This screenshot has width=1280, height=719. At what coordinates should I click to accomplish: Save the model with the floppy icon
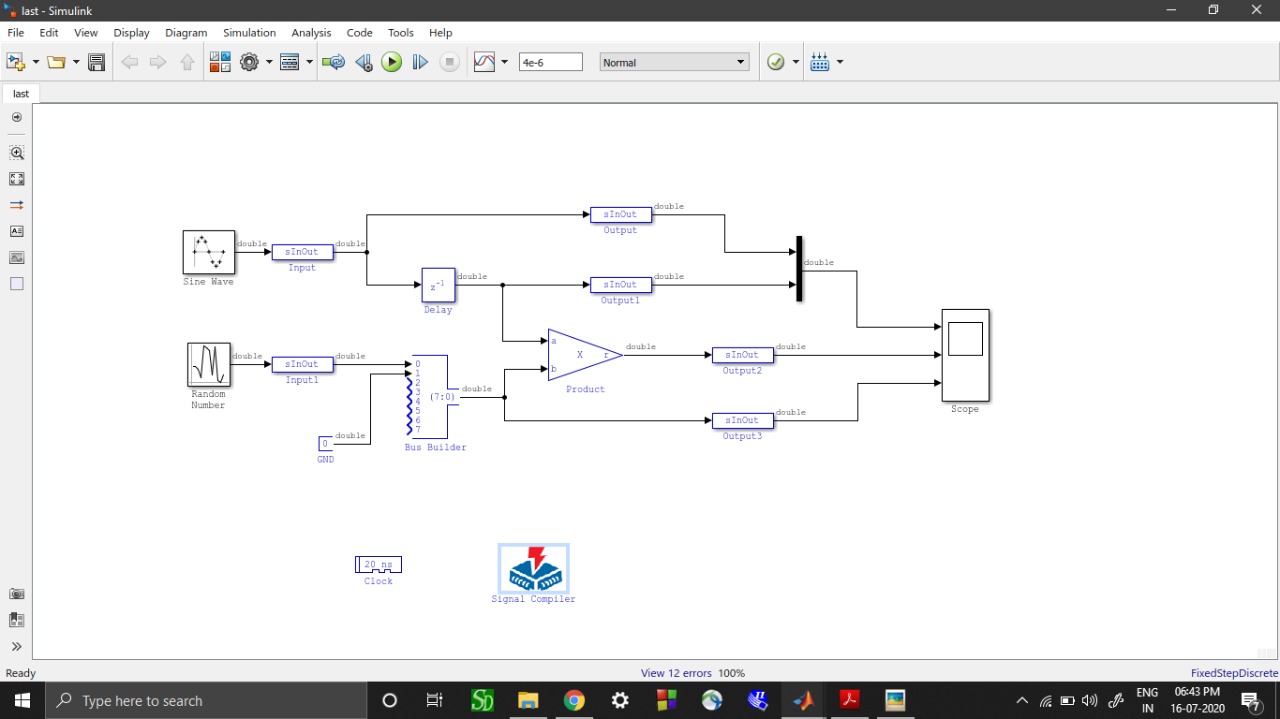pos(96,62)
